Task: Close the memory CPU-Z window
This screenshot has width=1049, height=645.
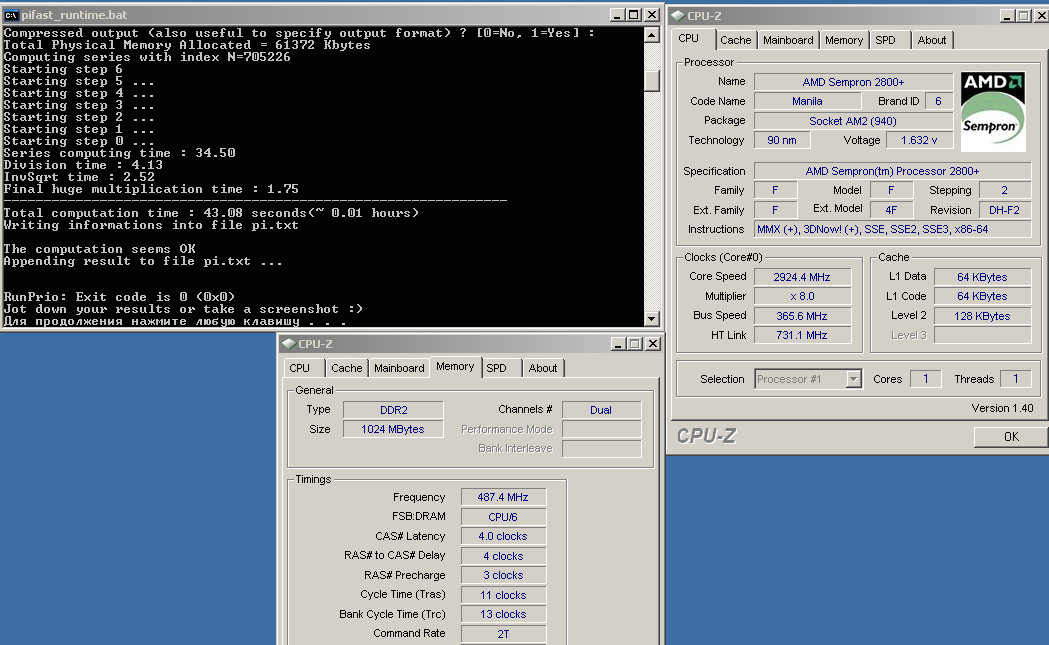Action: click(653, 344)
